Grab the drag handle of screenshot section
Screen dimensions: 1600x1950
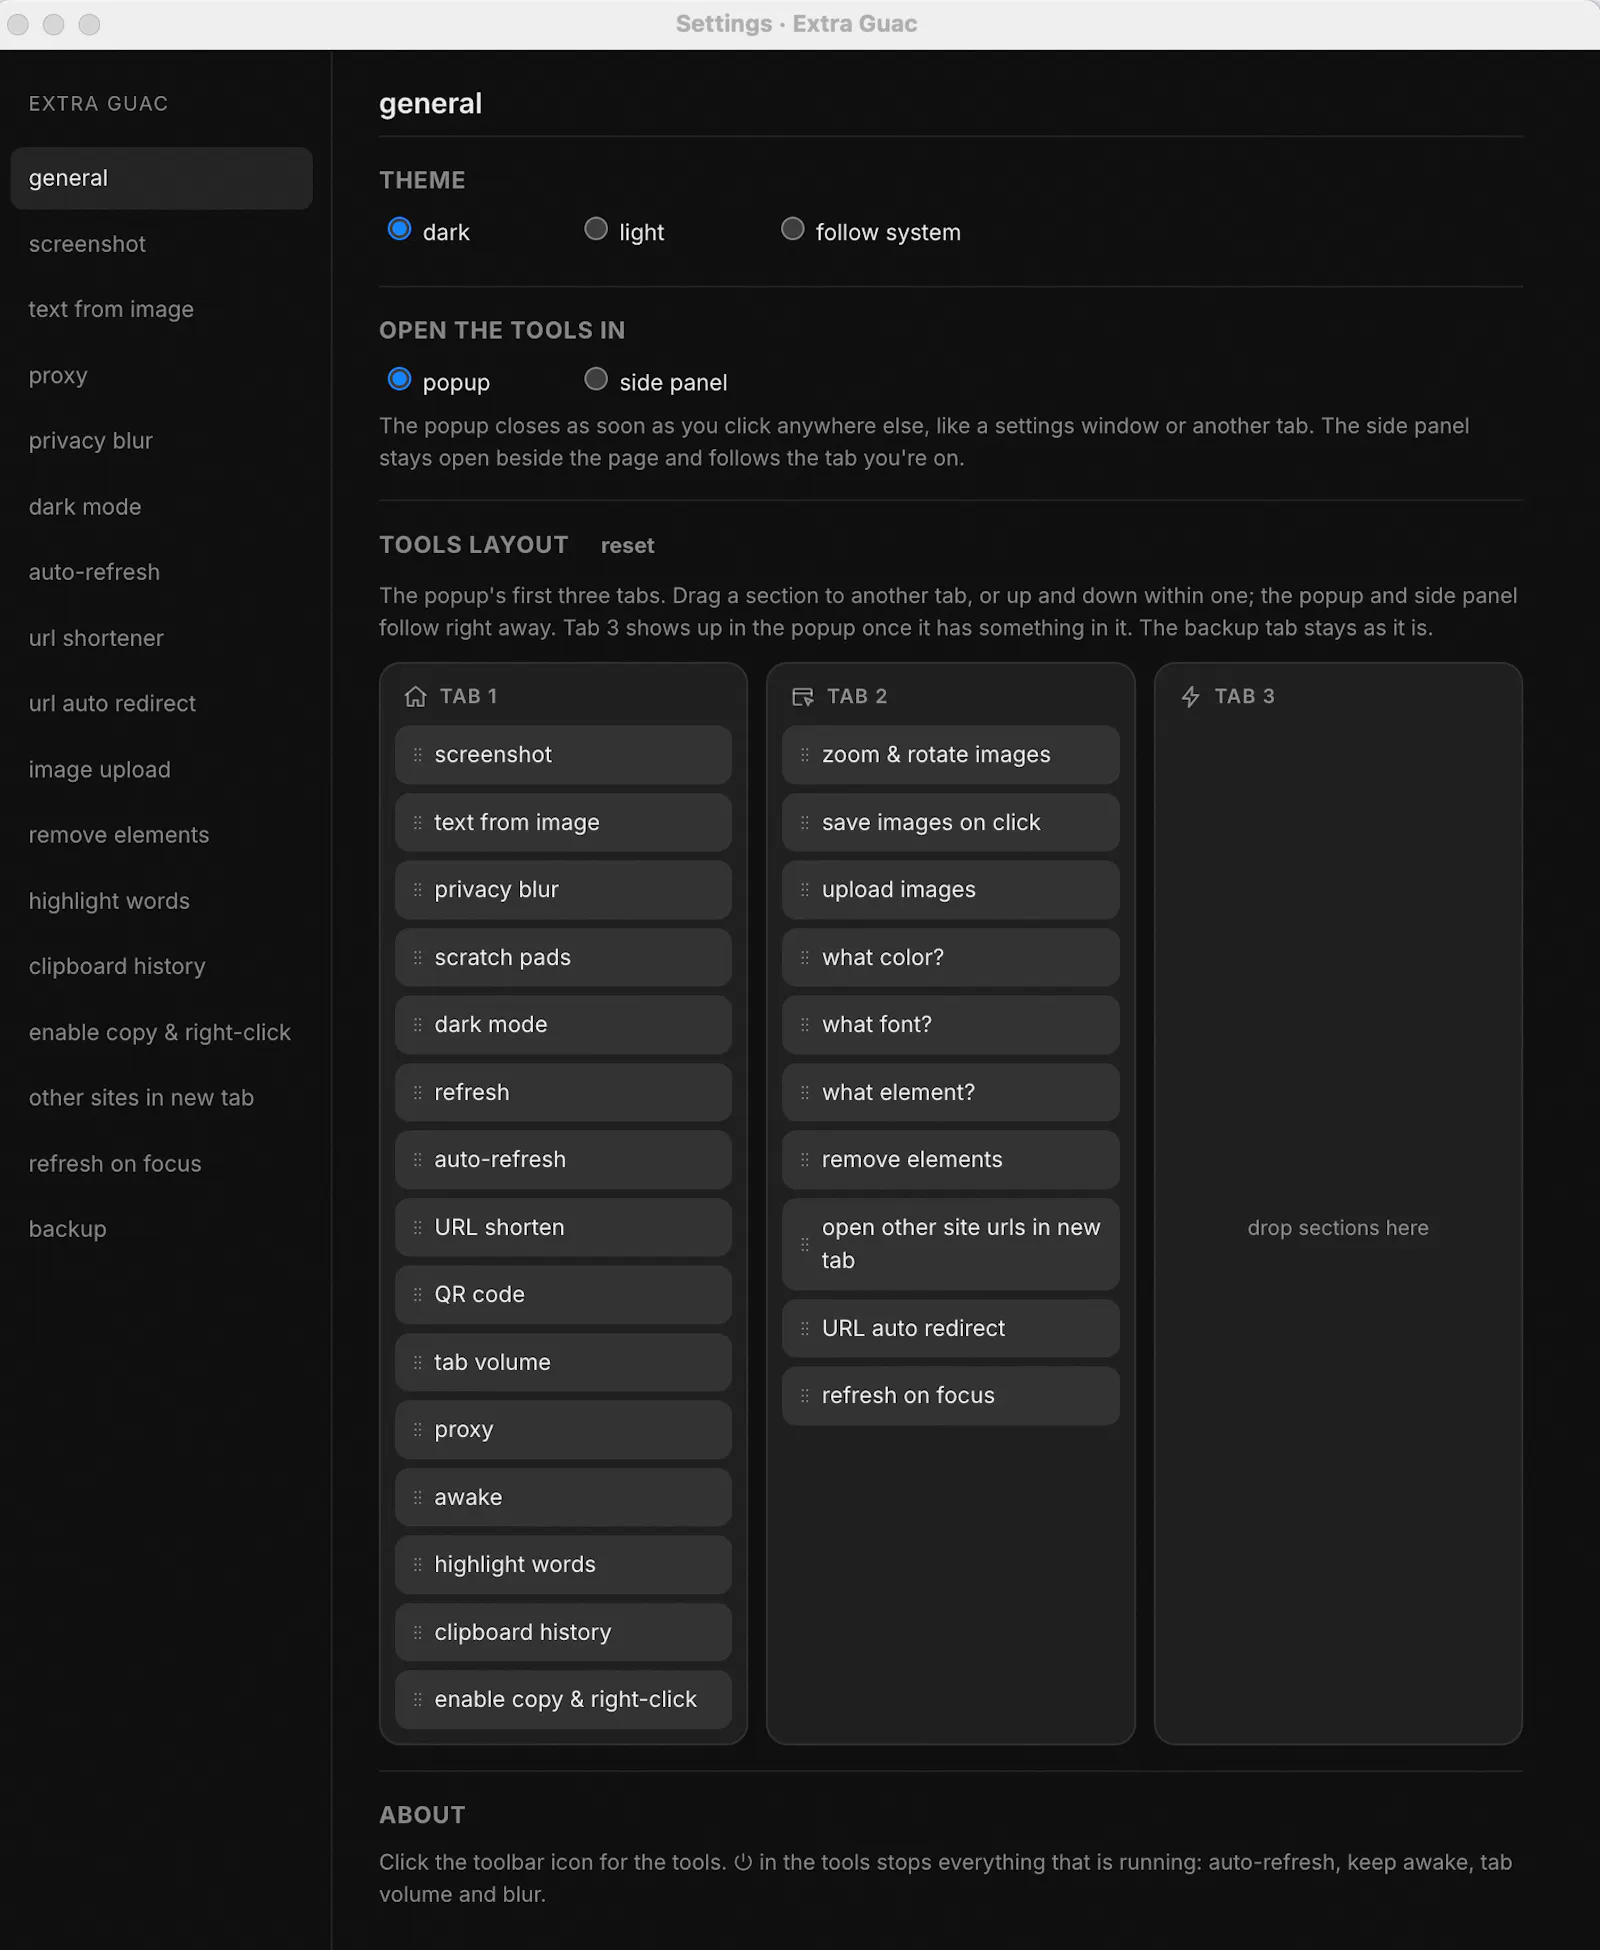tap(418, 755)
